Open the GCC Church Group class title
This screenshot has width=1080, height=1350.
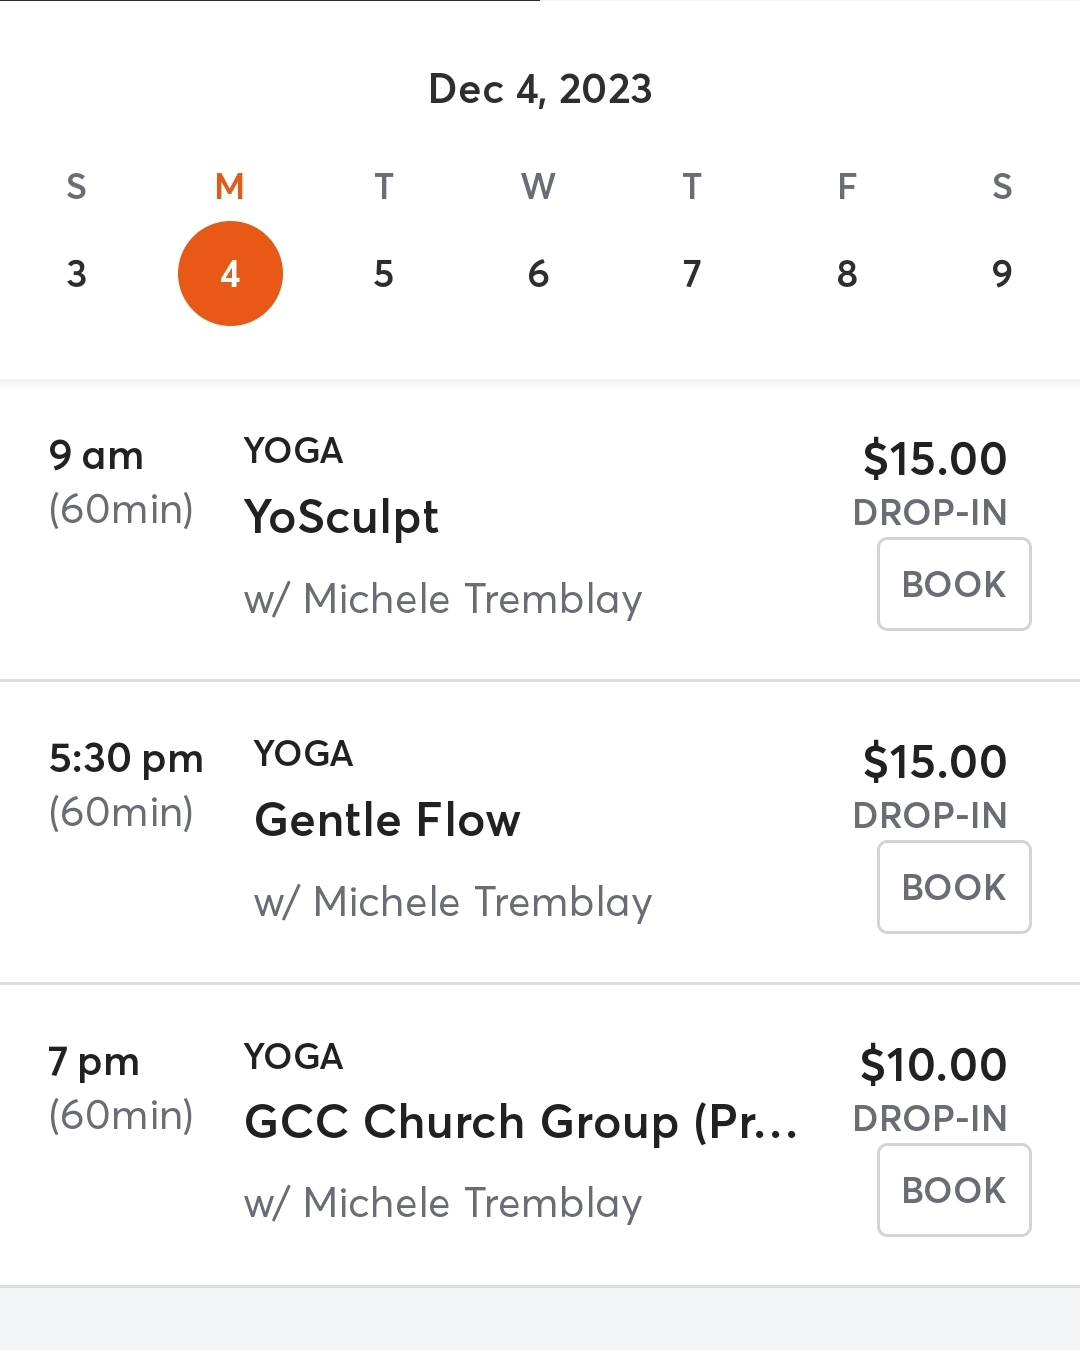tap(520, 1122)
